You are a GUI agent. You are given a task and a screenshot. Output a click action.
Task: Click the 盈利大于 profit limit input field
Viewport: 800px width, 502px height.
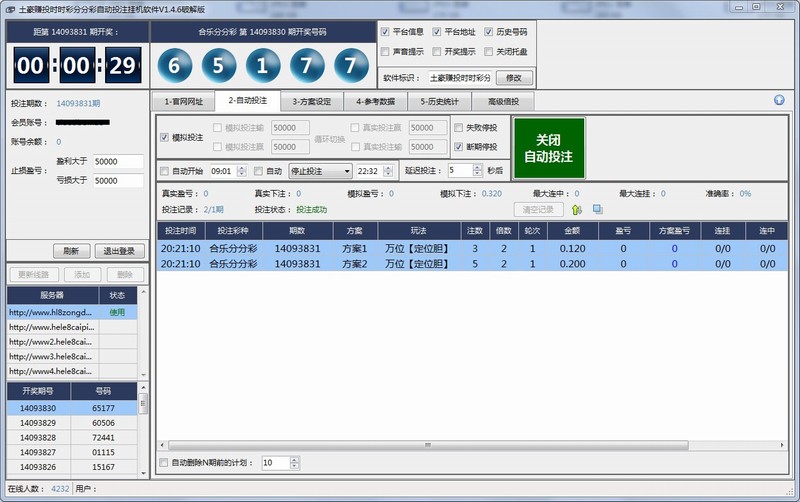click(118, 161)
